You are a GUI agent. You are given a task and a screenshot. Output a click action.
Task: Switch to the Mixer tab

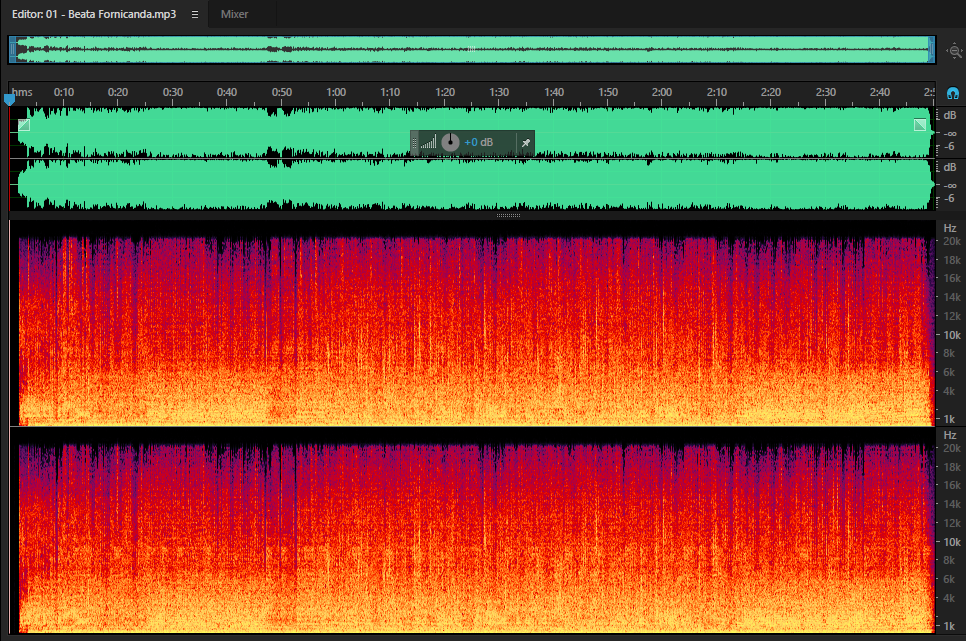[234, 14]
